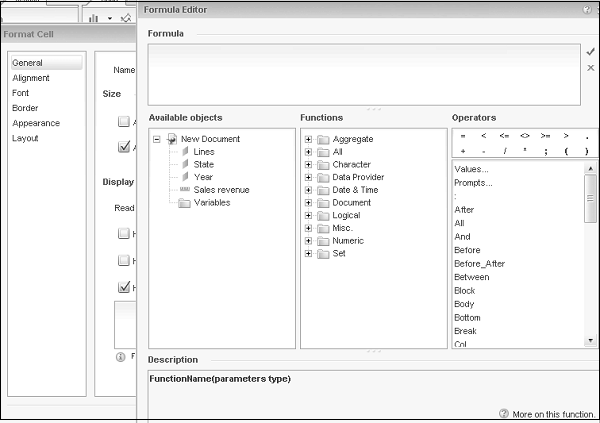Image resolution: width=600 pixels, height=423 pixels.
Task: Select the Sales revenue measure object
Action: click(221, 189)
